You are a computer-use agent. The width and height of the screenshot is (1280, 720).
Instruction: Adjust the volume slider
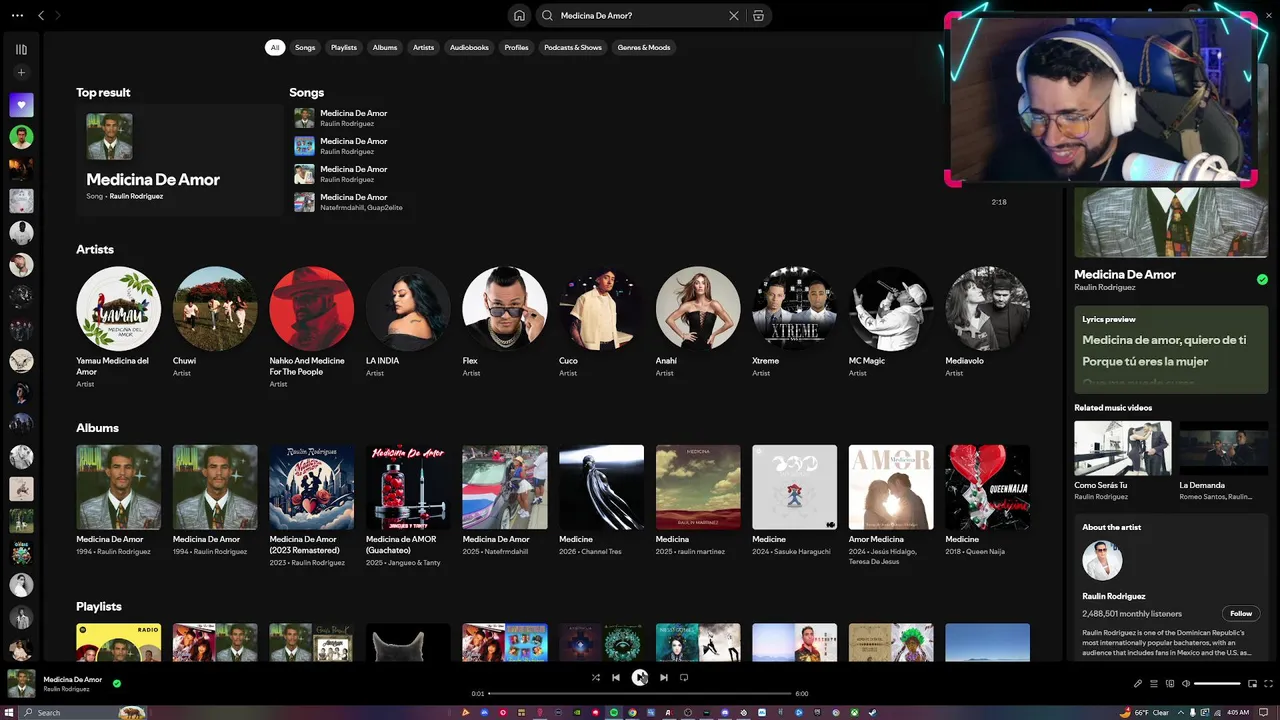[x=1217, y=684]
